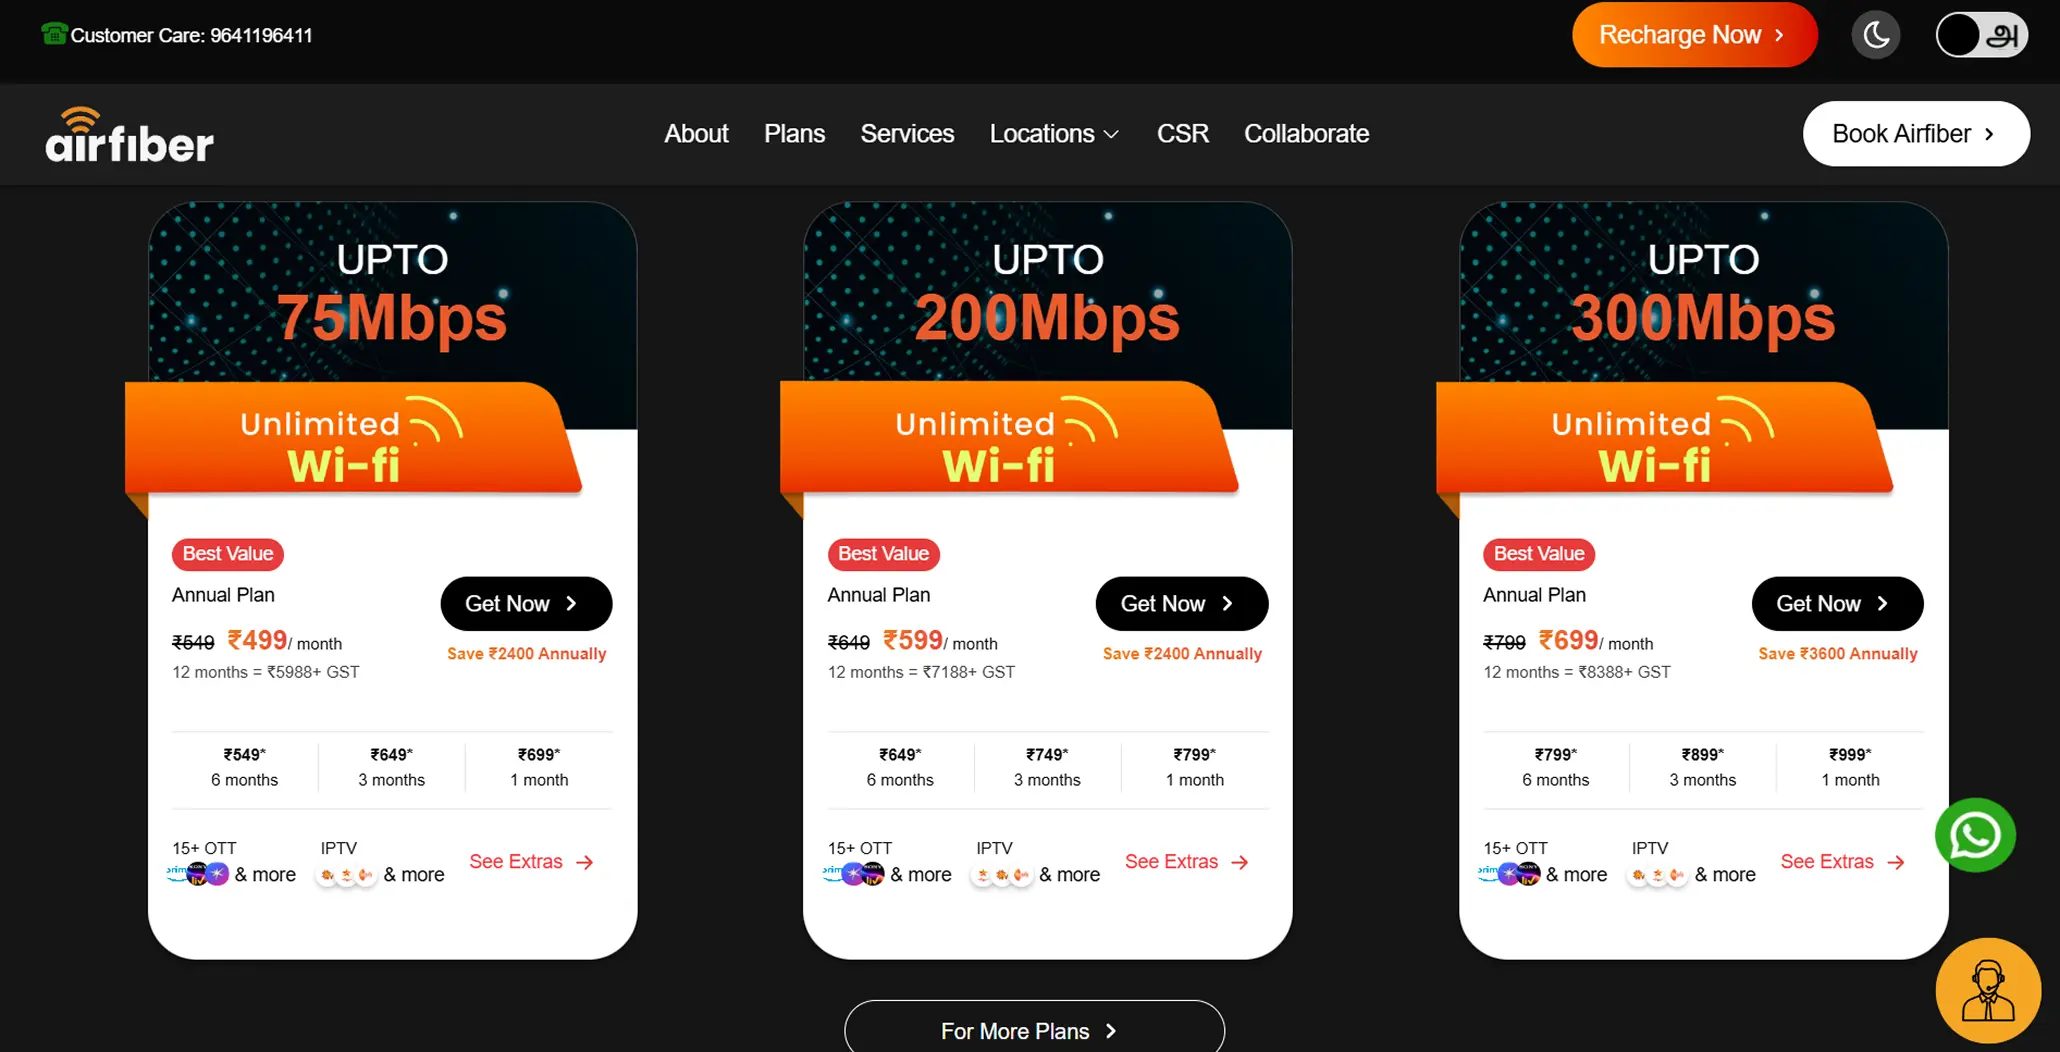This screenshot has width=2060, height=1052.
Task: Click Book Airfiber button
Action: pos(1916,134)
